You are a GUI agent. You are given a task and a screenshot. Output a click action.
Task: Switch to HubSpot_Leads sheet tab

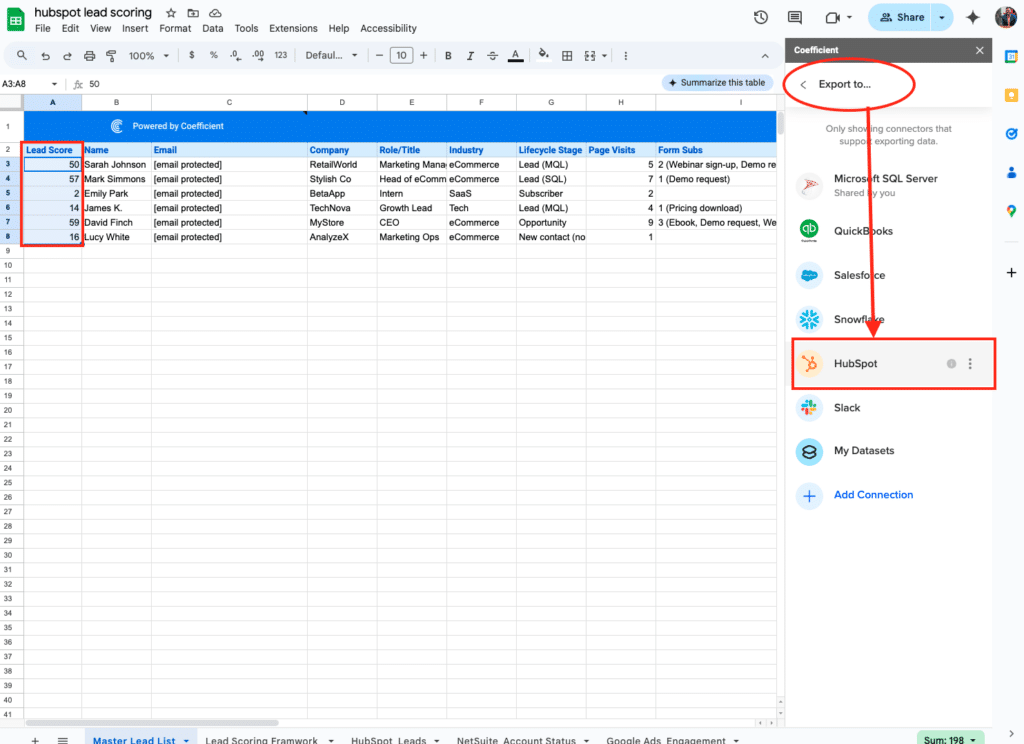point(389,739)
